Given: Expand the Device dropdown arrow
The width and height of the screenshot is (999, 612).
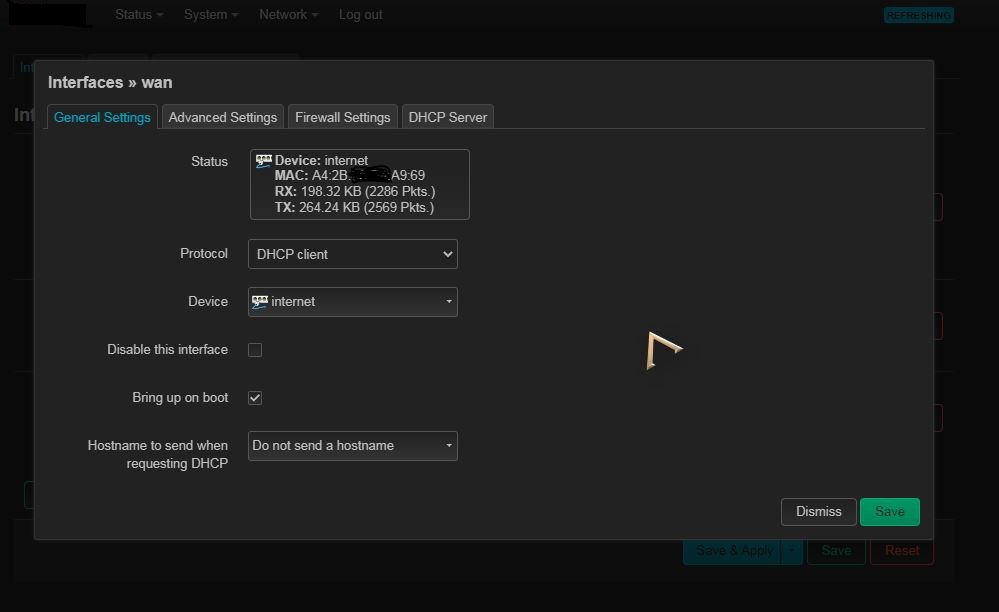Looking at the screenshot, I should [448, 302].
